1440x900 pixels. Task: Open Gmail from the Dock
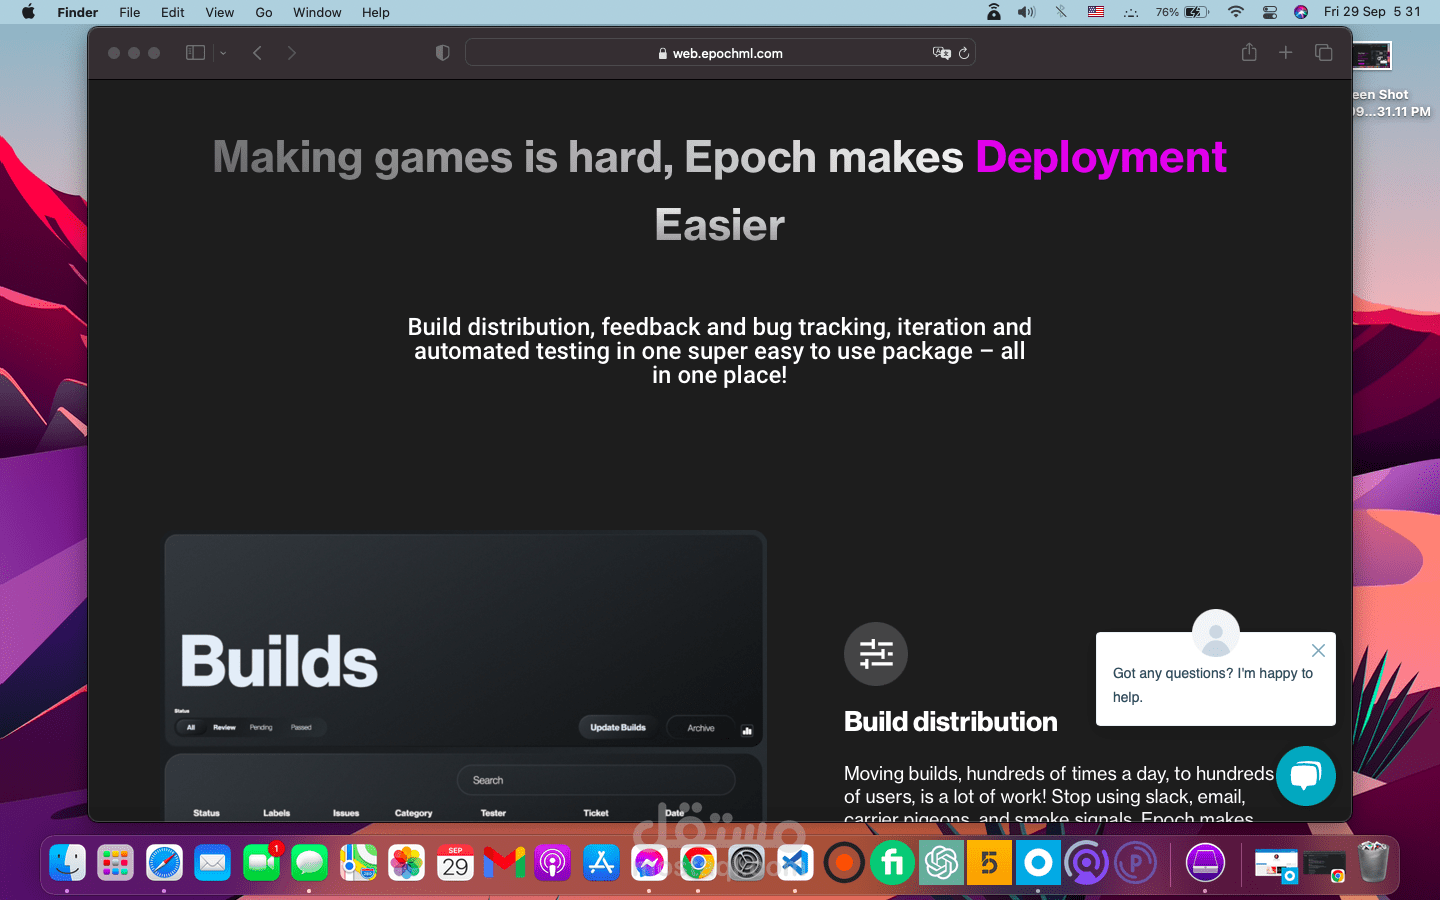click(x=504, y=863)
